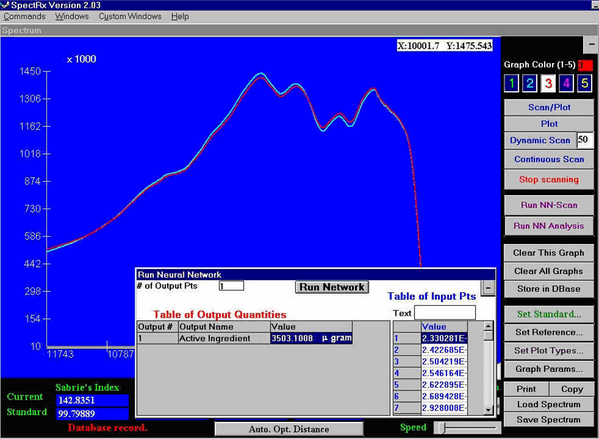Click the Value header in input table
The height and width of the screenshot is (439, 599).
click(x=444, y=327)
